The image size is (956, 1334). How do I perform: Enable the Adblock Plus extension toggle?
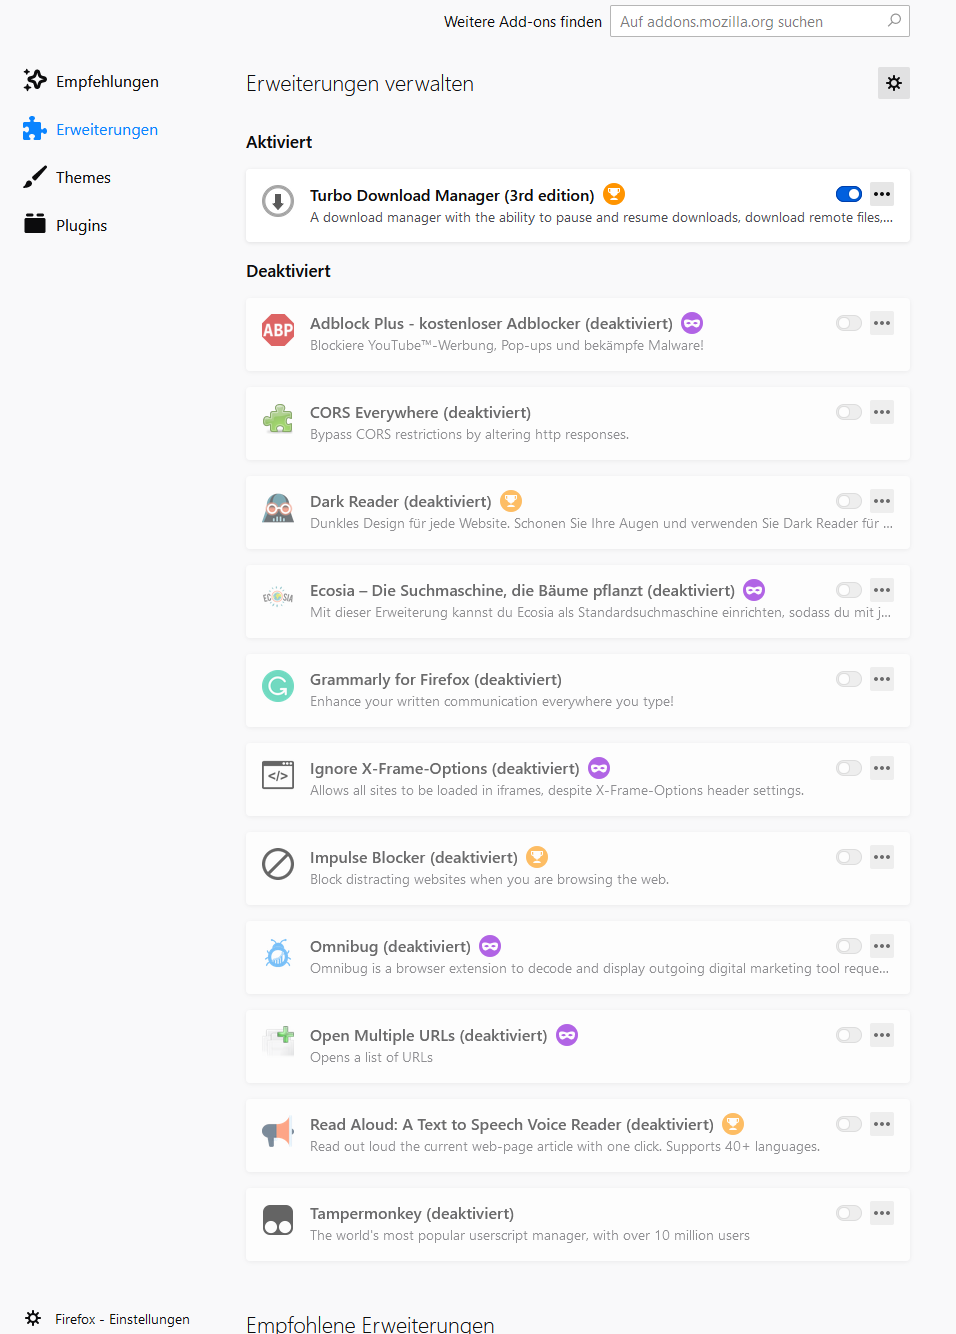848,323
